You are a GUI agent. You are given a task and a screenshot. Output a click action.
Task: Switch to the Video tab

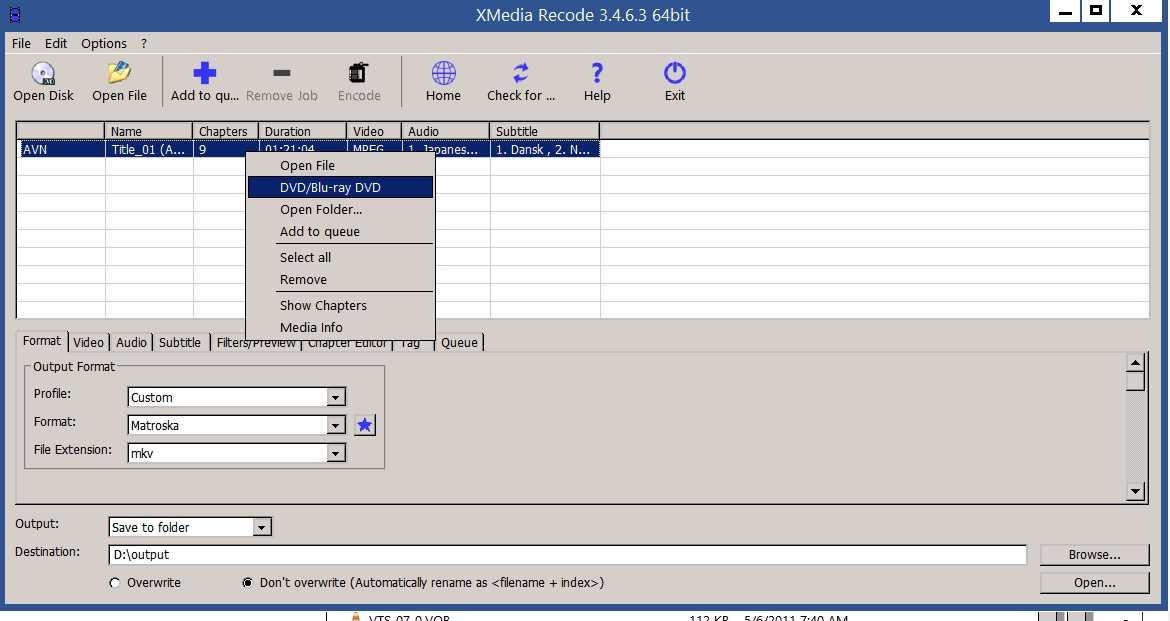88,343
